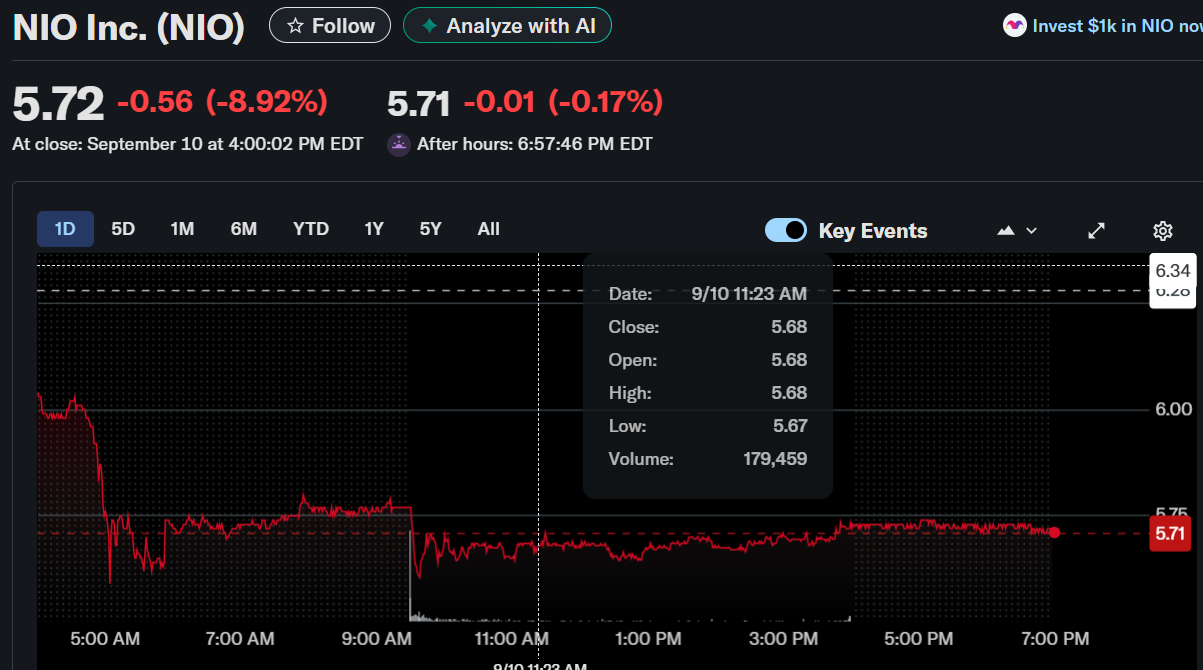Click the 6.00 price axis label
Viewport: 1203px width, 670px height.
click(x=1174, y=409)
